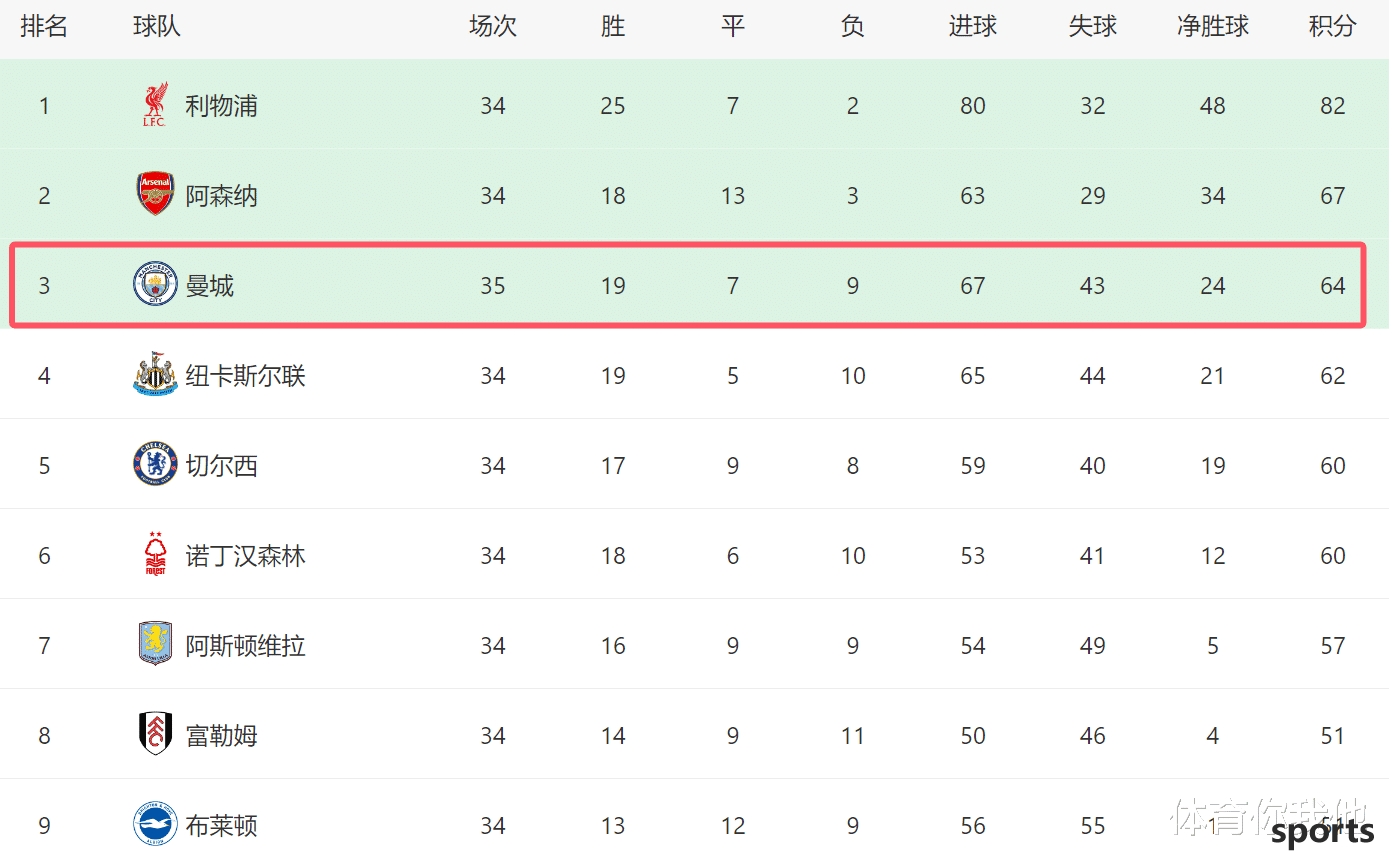Open the 纽卡斯尔联 team link
This screenshot has height=863, width=1389.
tap(245, 376)
